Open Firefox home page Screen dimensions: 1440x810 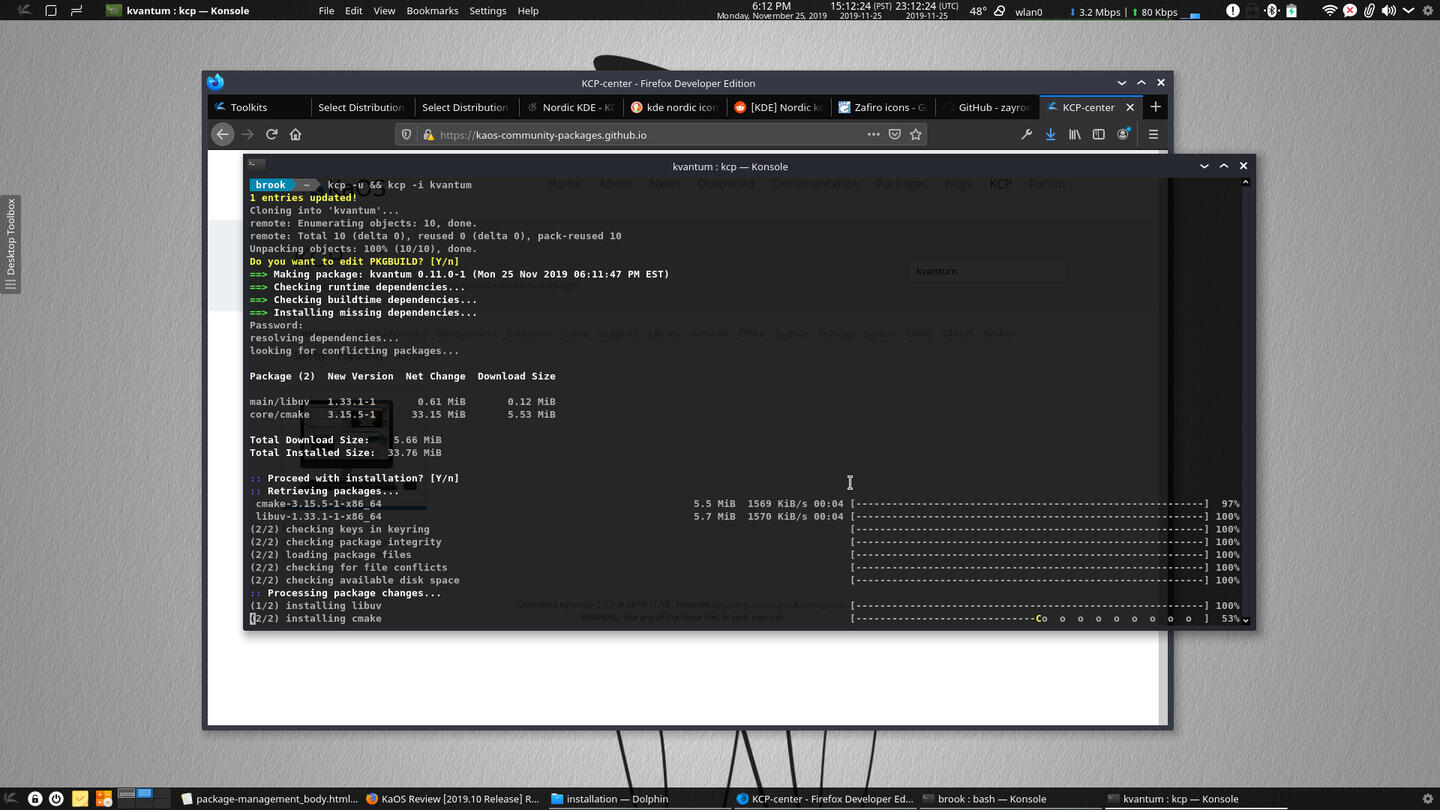295,134
